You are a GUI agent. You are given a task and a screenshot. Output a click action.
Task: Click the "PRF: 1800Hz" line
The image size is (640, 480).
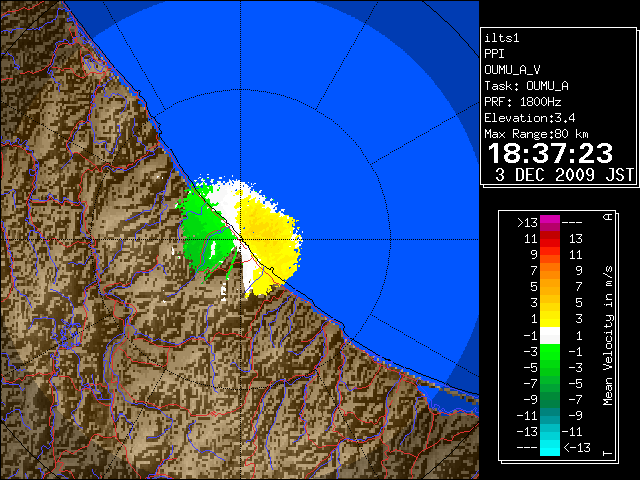(523, 102)
